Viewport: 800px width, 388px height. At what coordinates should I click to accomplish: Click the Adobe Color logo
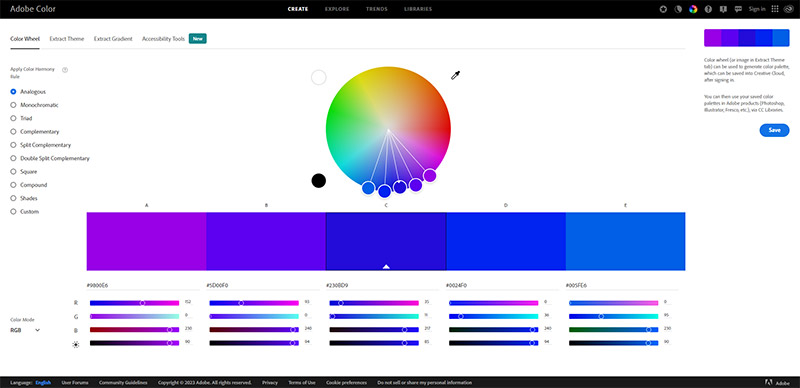33,9
